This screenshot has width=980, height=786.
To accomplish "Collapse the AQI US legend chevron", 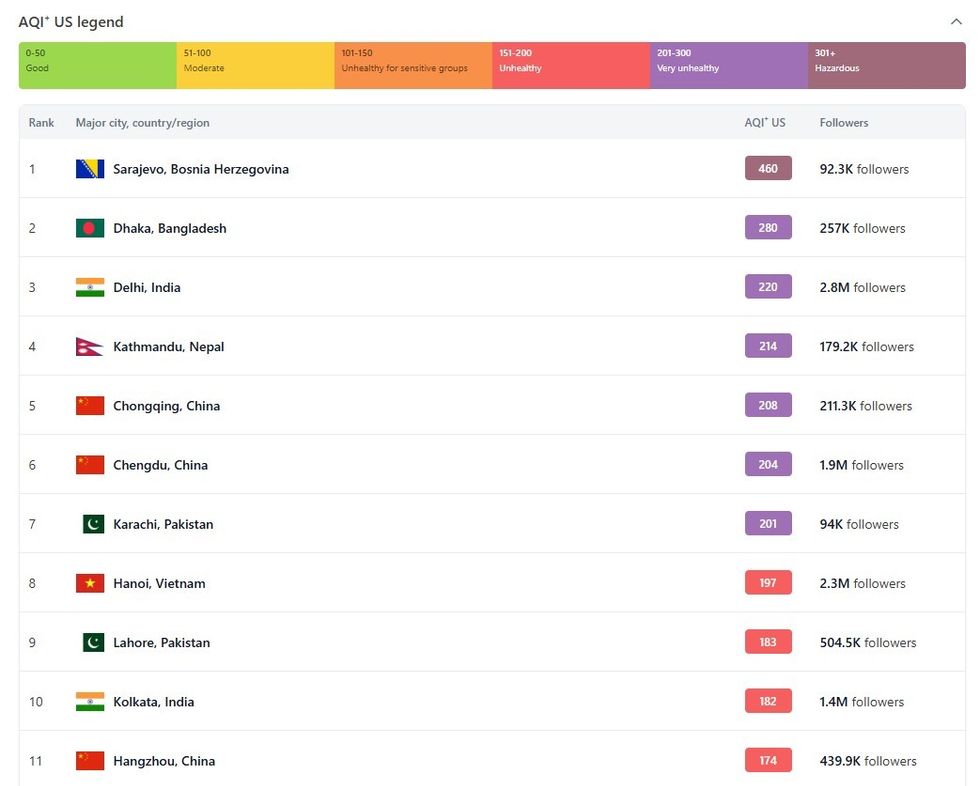I will pos(955,21).
